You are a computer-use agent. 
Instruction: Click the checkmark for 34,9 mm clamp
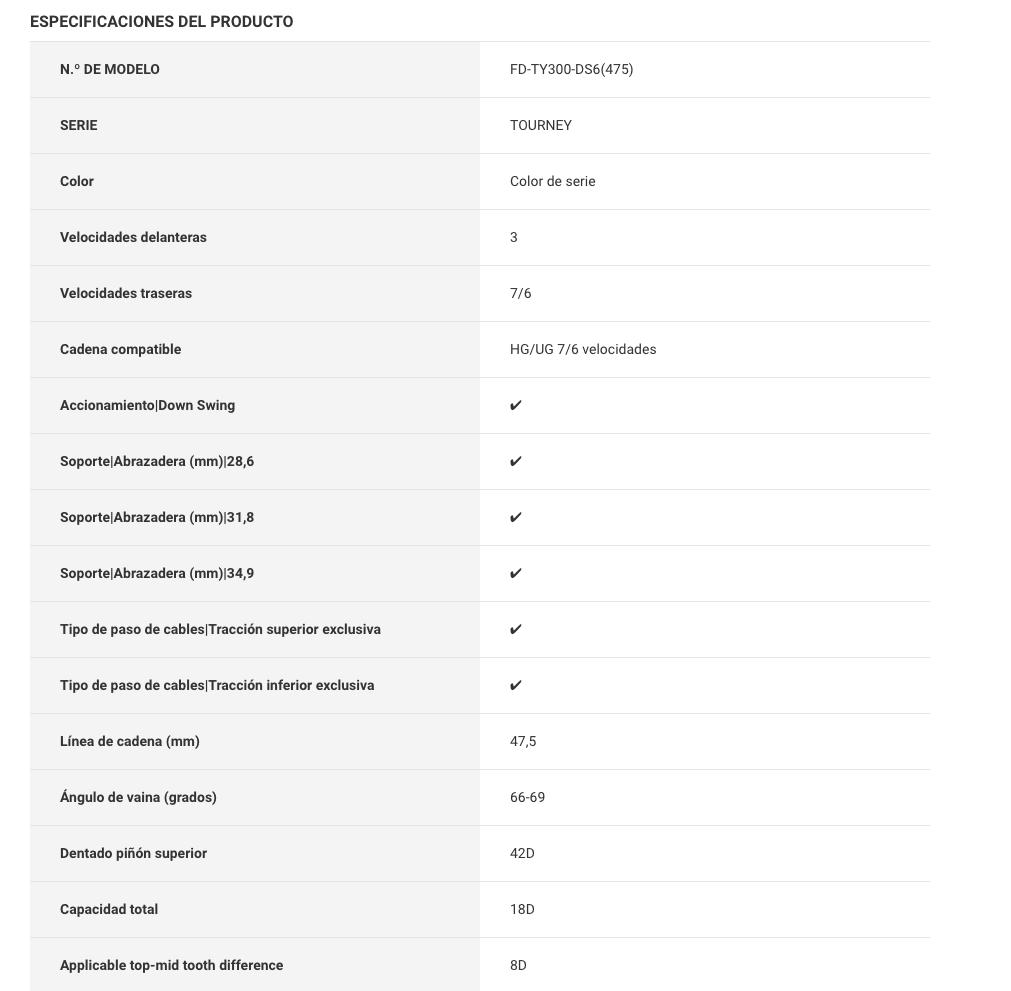point(516,573)
